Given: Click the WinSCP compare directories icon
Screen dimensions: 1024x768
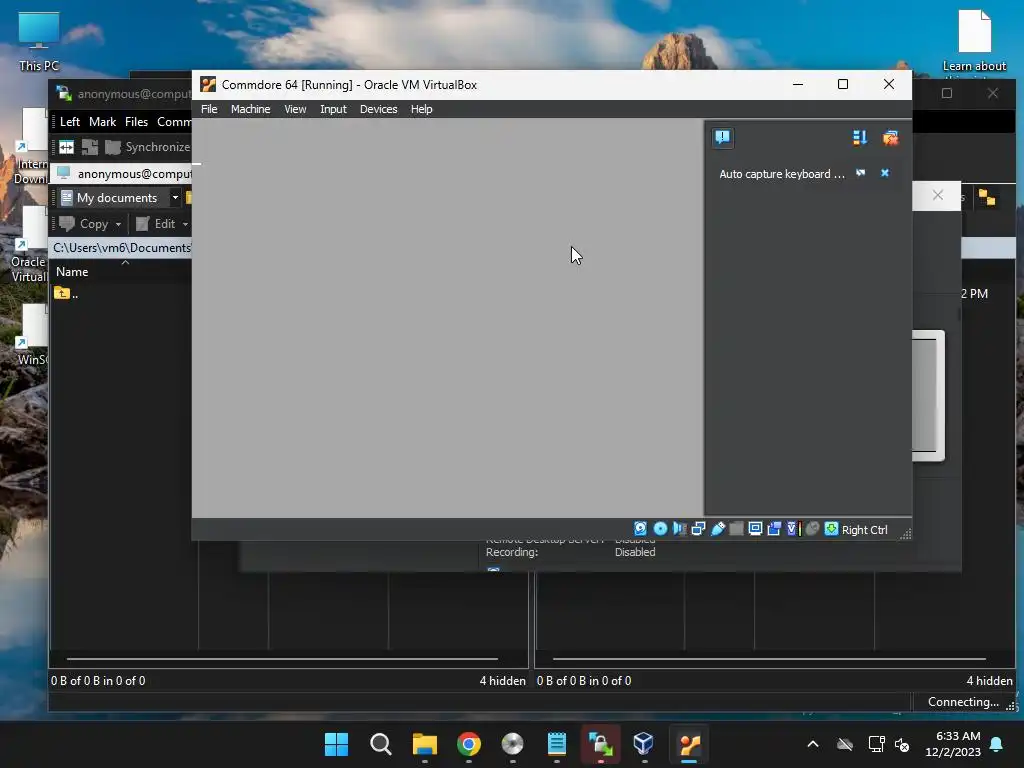Looking at the screenshot, I should point(67,147).
